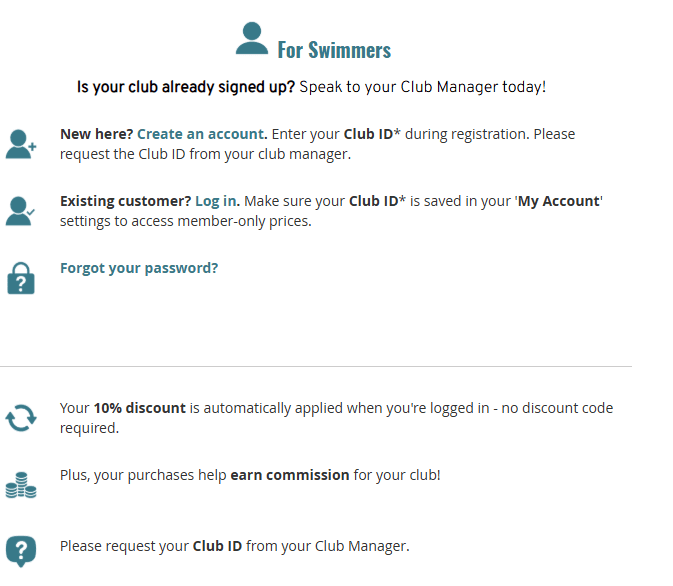Click the user icon with checkmark
673x586 pixels.
point(20,211)
